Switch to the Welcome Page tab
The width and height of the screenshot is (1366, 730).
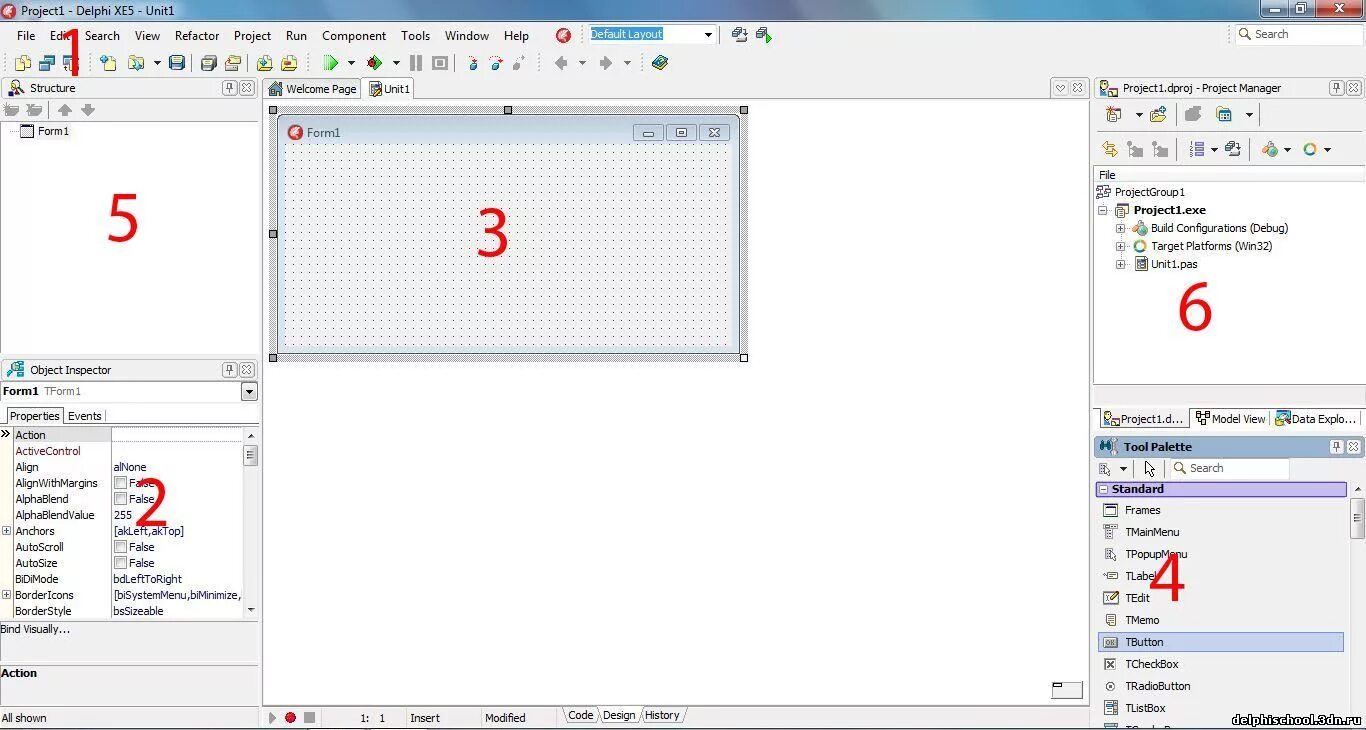click(312, 88)
